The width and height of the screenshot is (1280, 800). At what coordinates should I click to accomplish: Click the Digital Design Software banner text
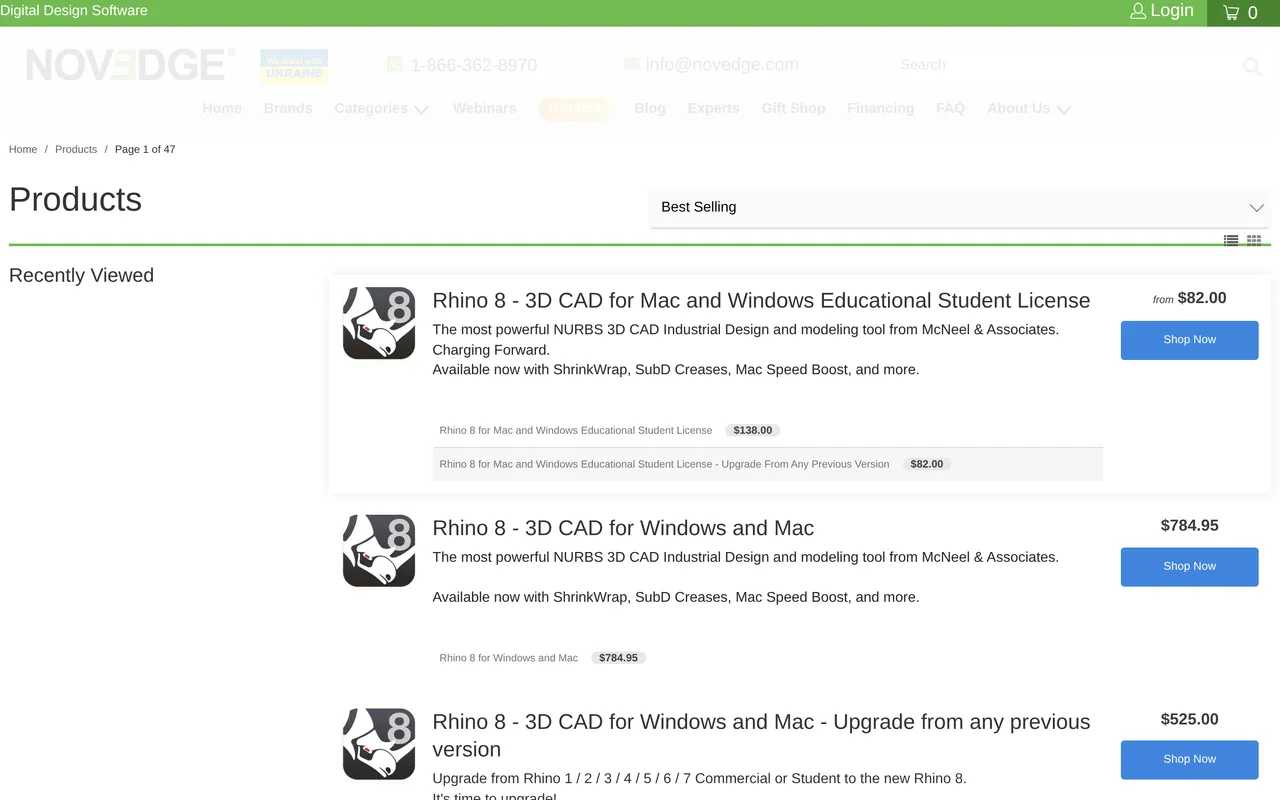click(74, 11)
